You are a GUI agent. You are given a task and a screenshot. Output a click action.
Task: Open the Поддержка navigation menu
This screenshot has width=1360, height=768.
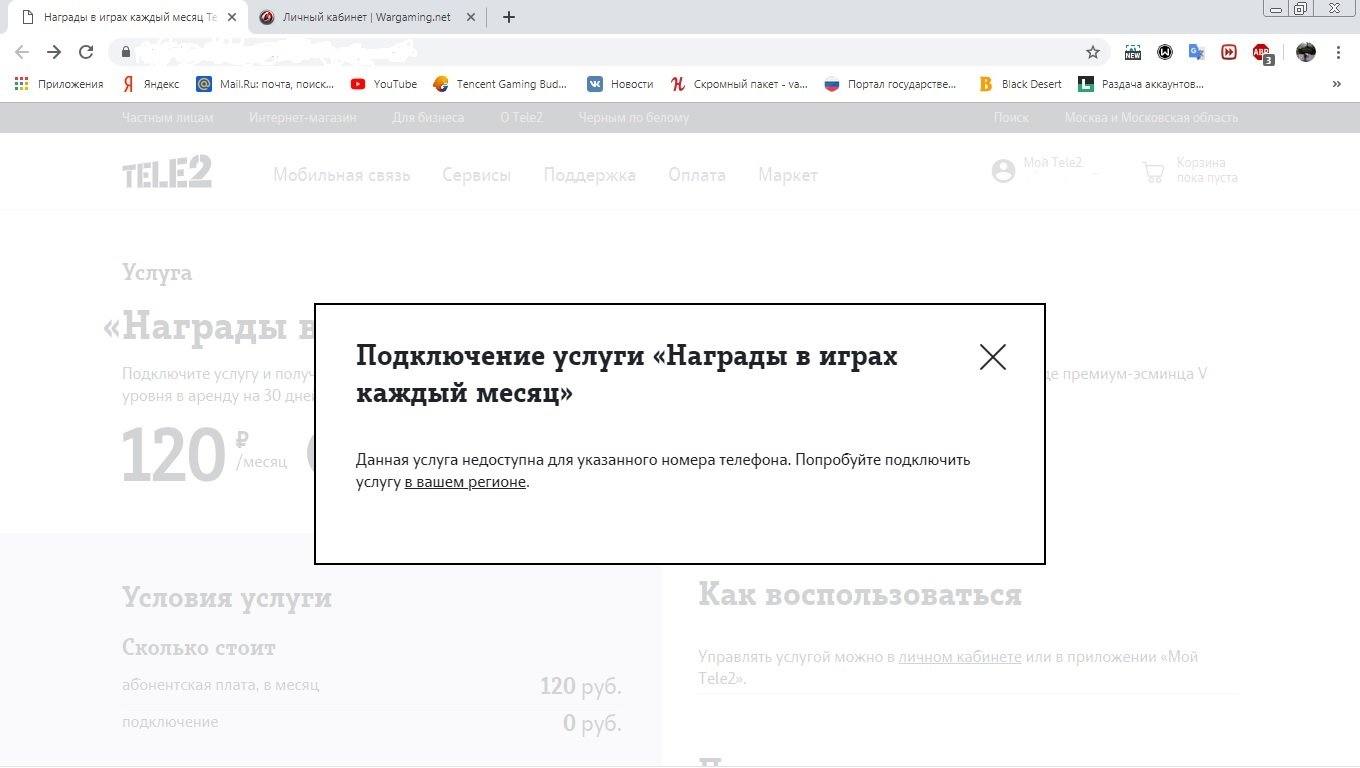click(590, 175)
